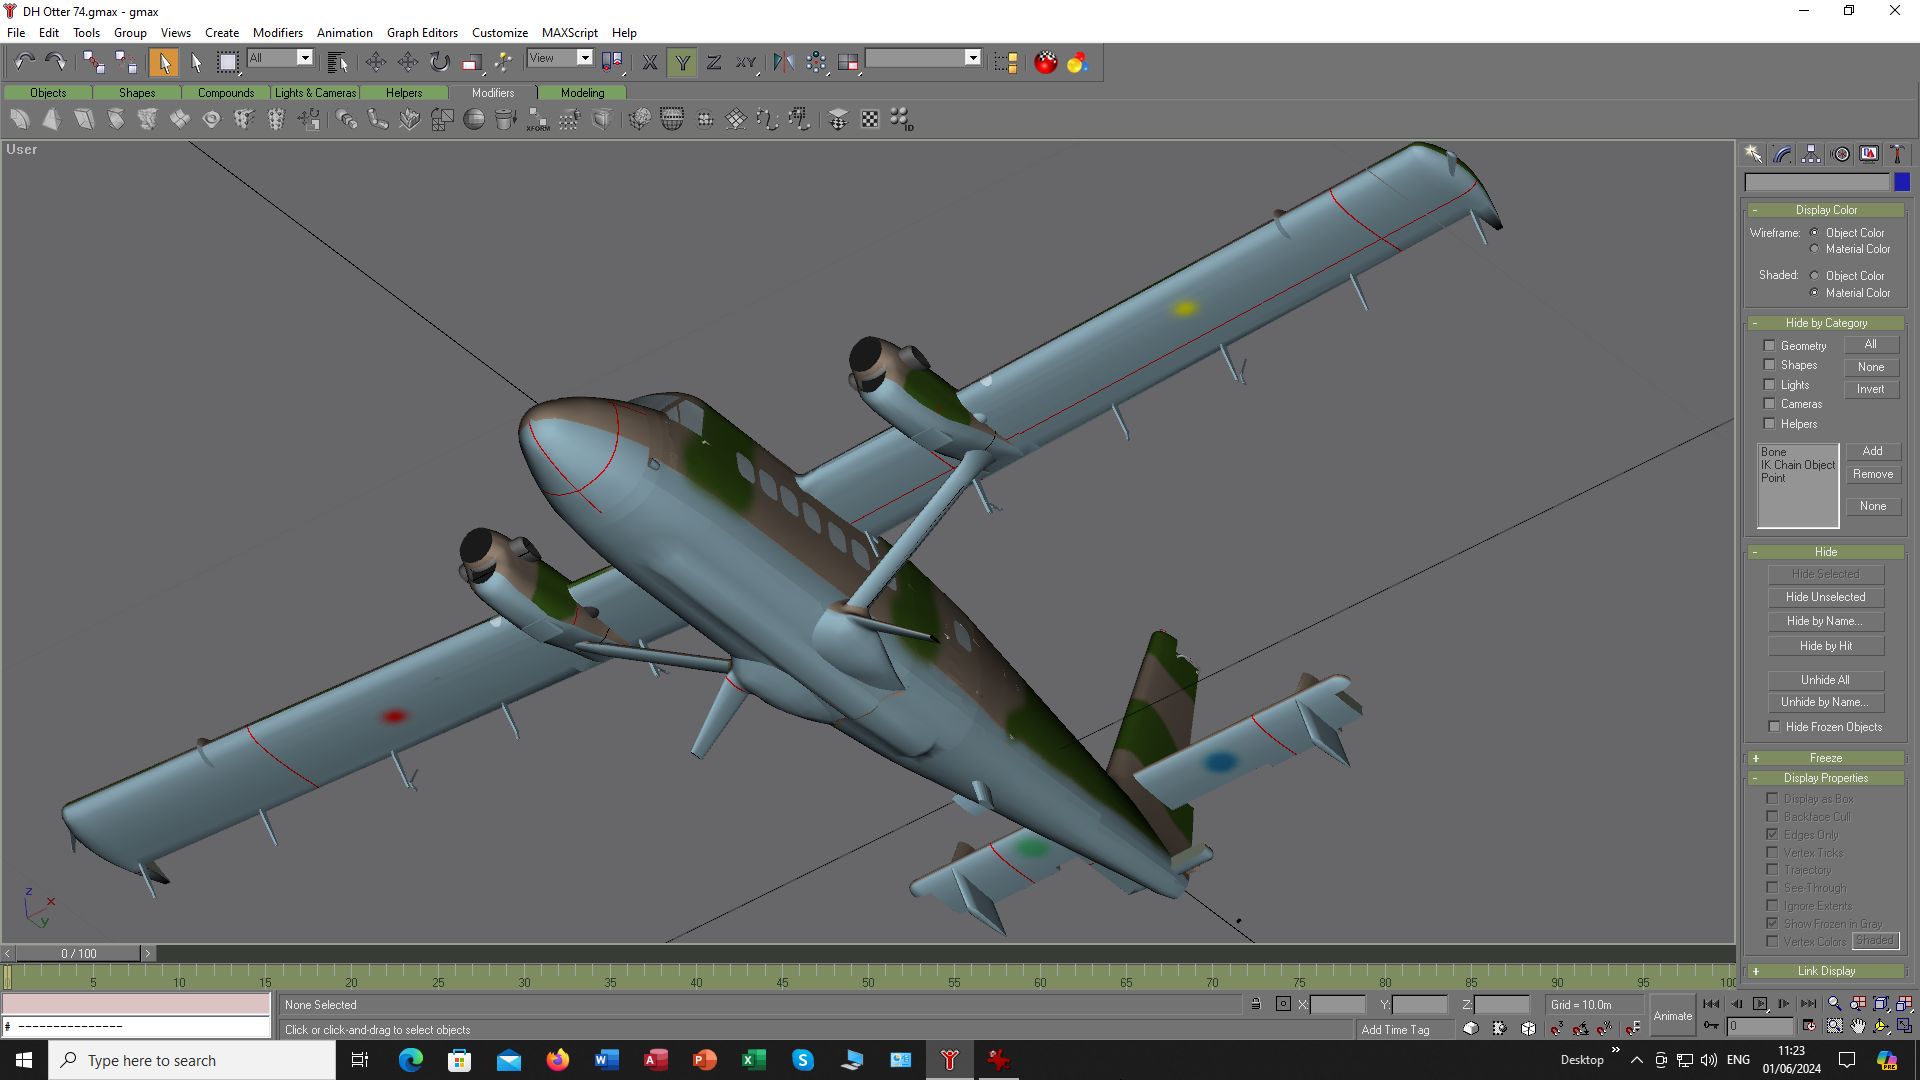Image resolution: width=1920 pixels, height=1080 pixels.
Task: Check the Geometry hide category box
Action: pyautogui.click(x=1769, y=346)
